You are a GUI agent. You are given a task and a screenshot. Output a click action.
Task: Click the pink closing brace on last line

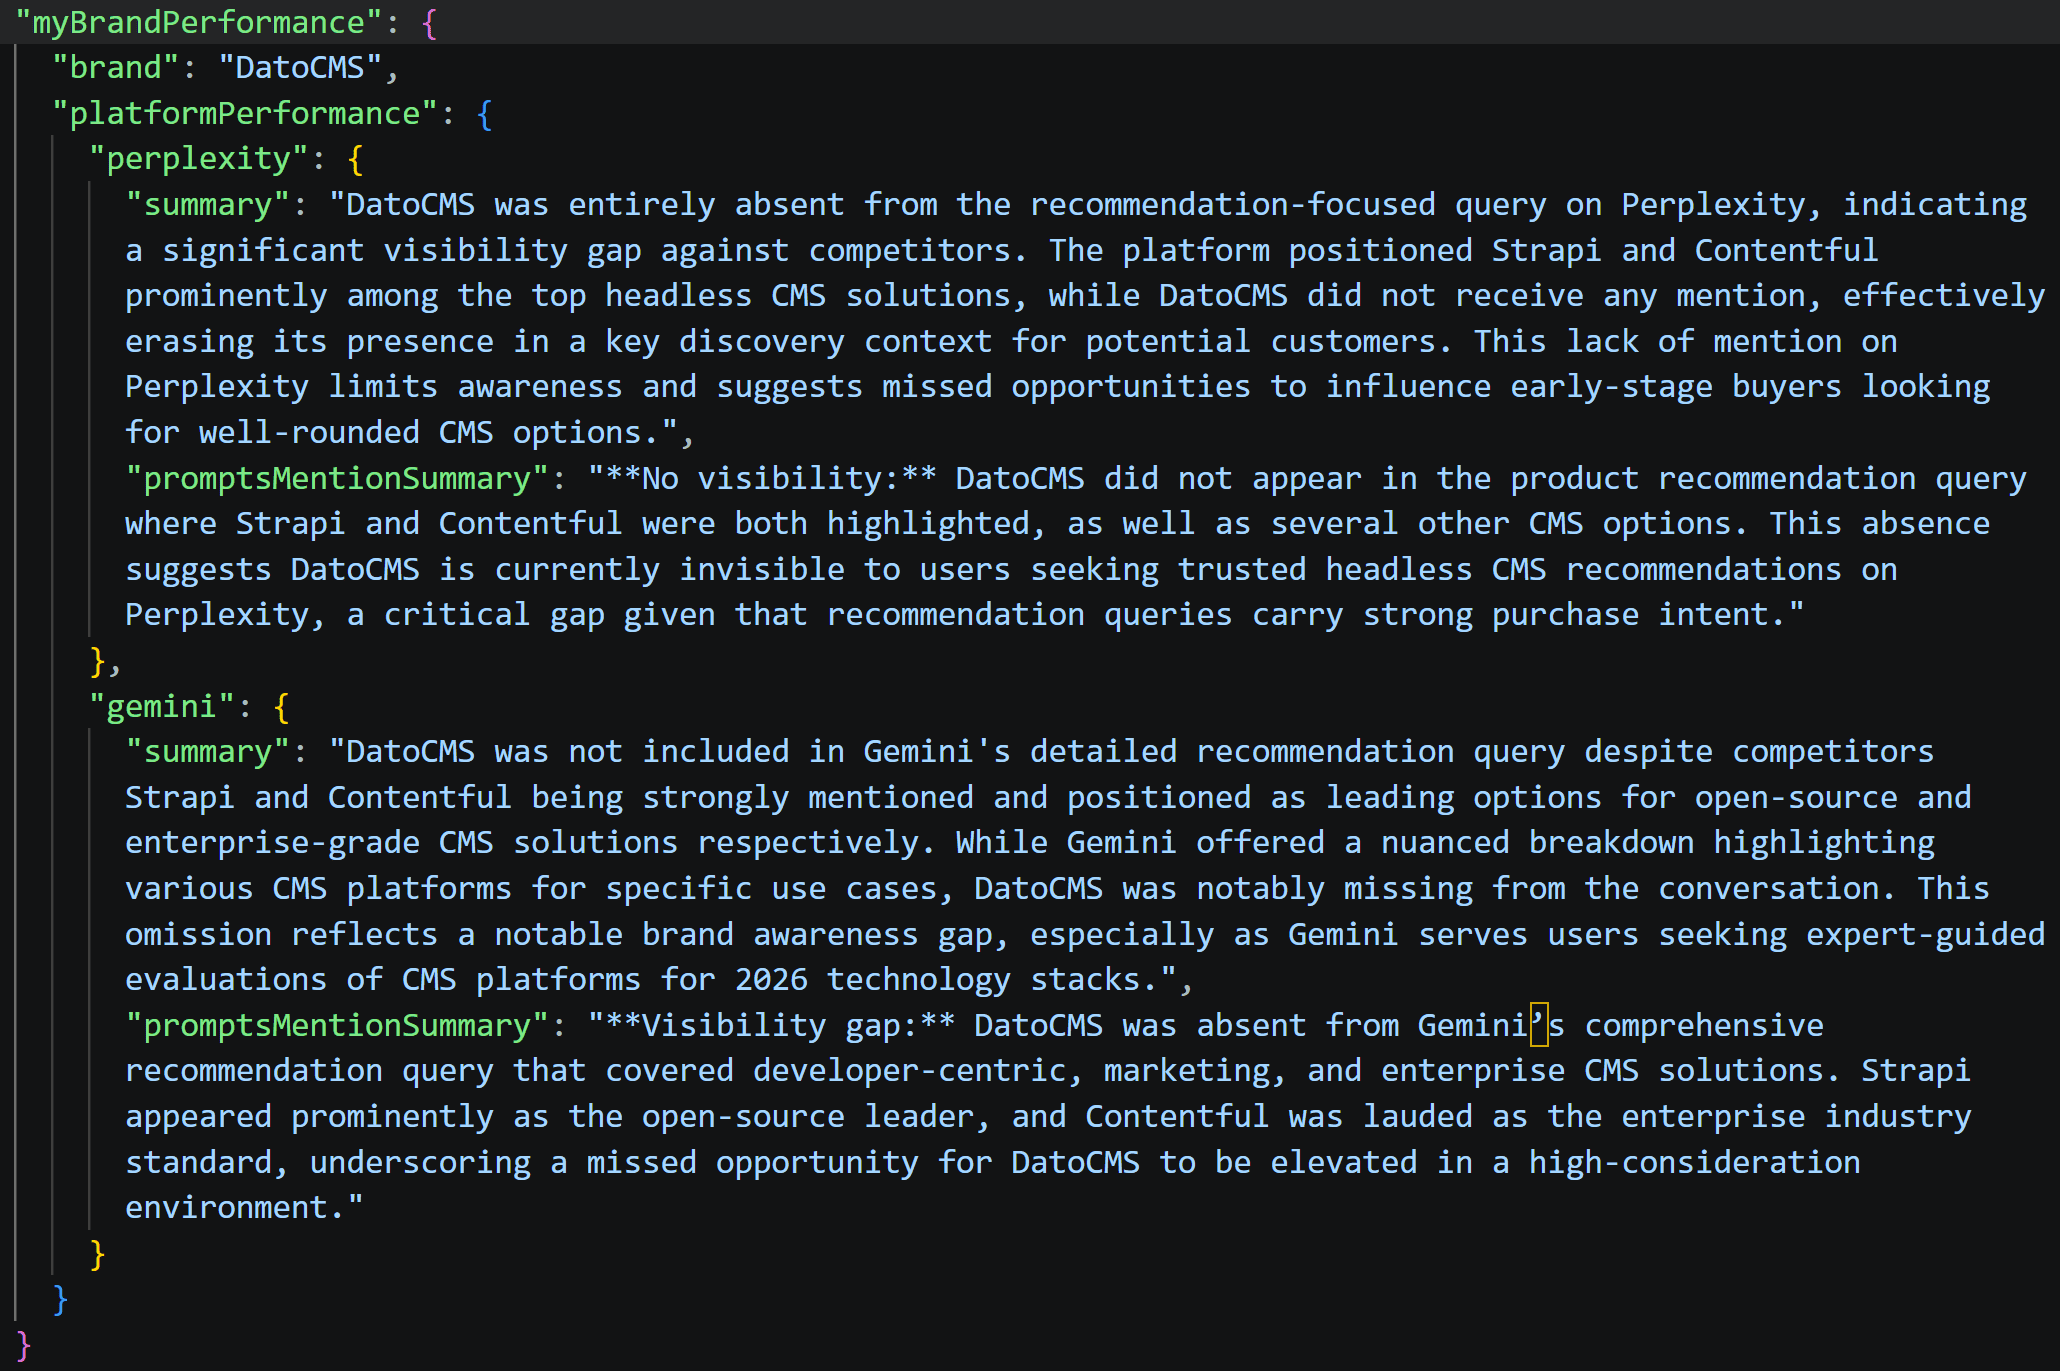(x=24, y=1345)
